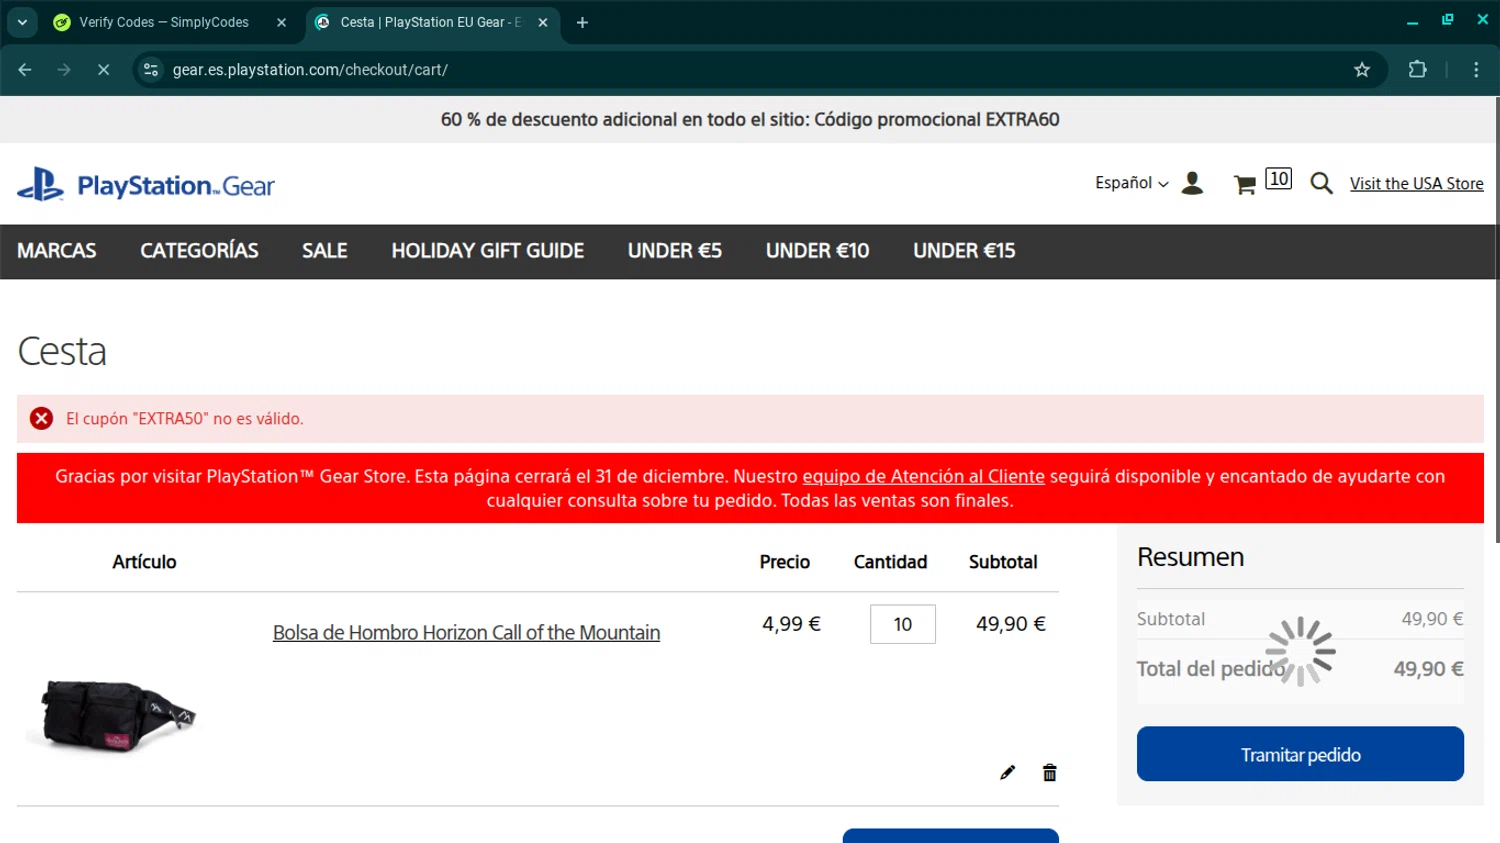
Task: Open the MARCAS menu
Action: pyautogui.click(x=57, y=251)
